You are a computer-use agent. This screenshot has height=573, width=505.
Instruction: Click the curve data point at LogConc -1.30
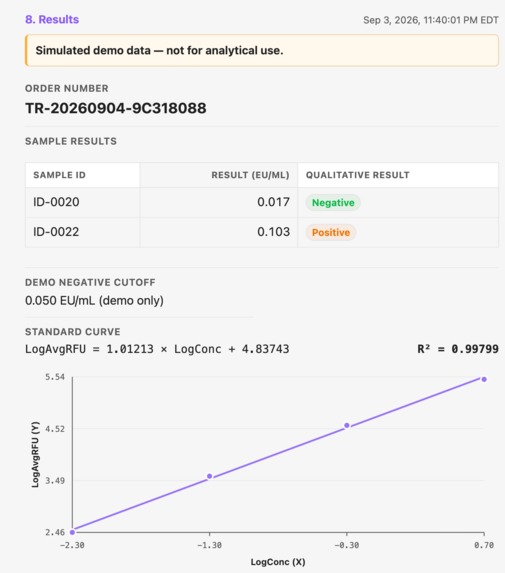[210, 476]
